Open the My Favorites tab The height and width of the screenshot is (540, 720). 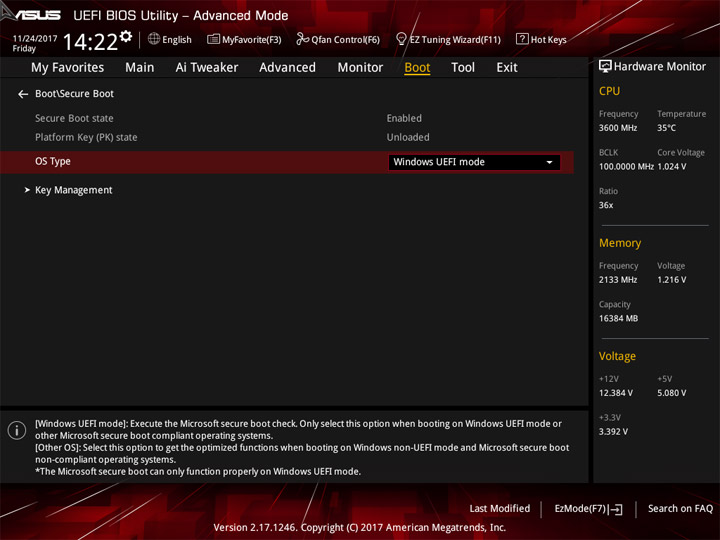[x=68, y=68]
